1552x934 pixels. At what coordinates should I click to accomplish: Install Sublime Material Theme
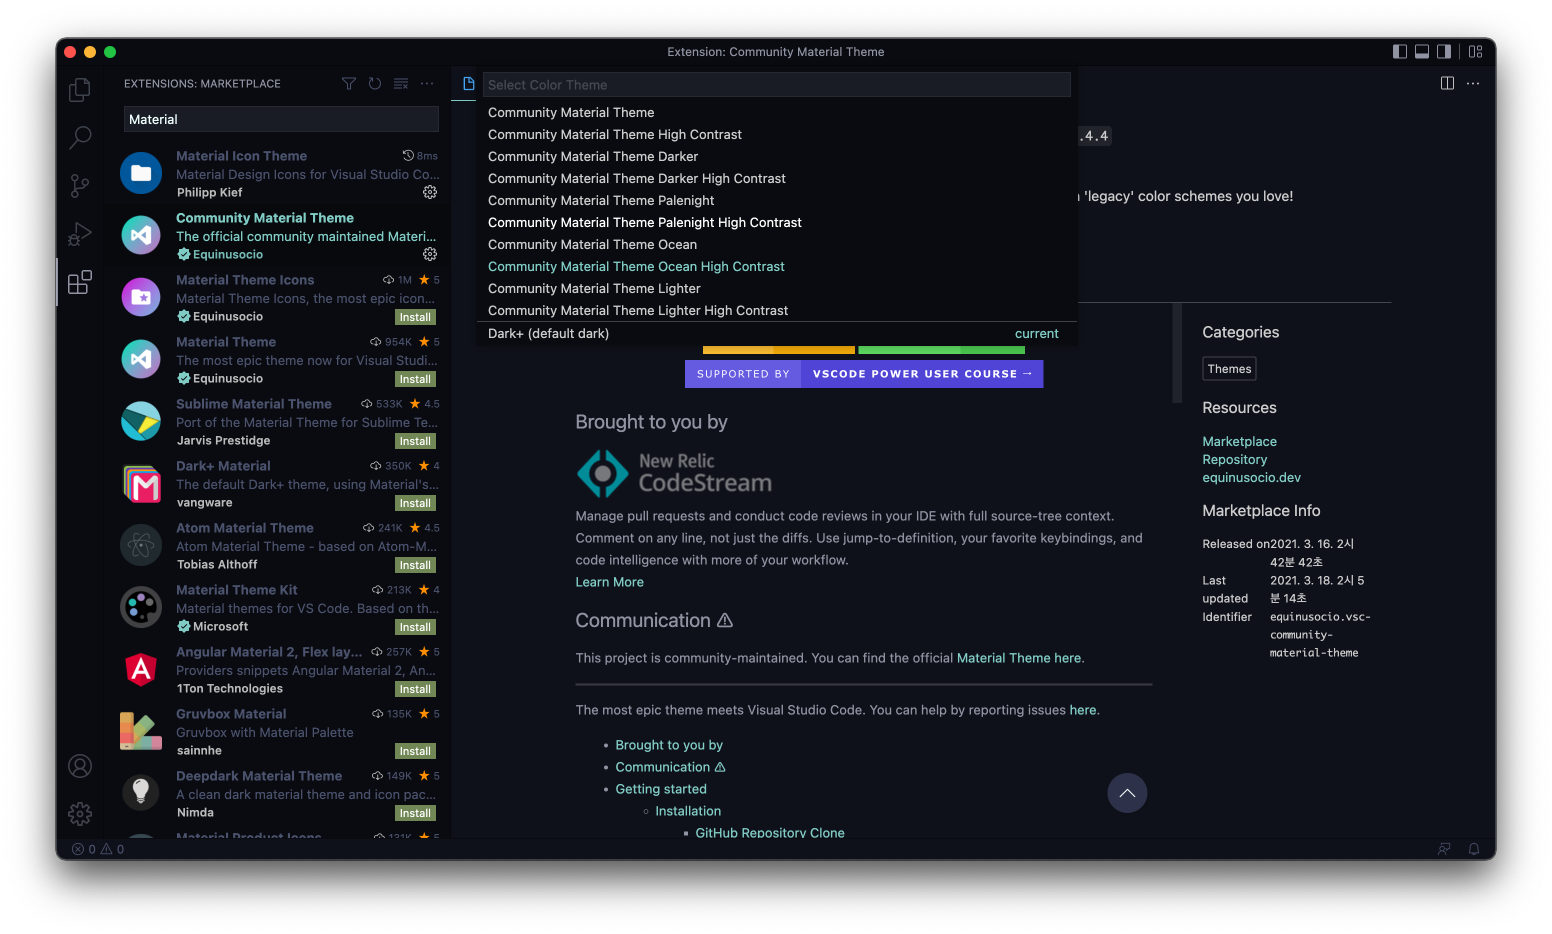tap(415, 441)
